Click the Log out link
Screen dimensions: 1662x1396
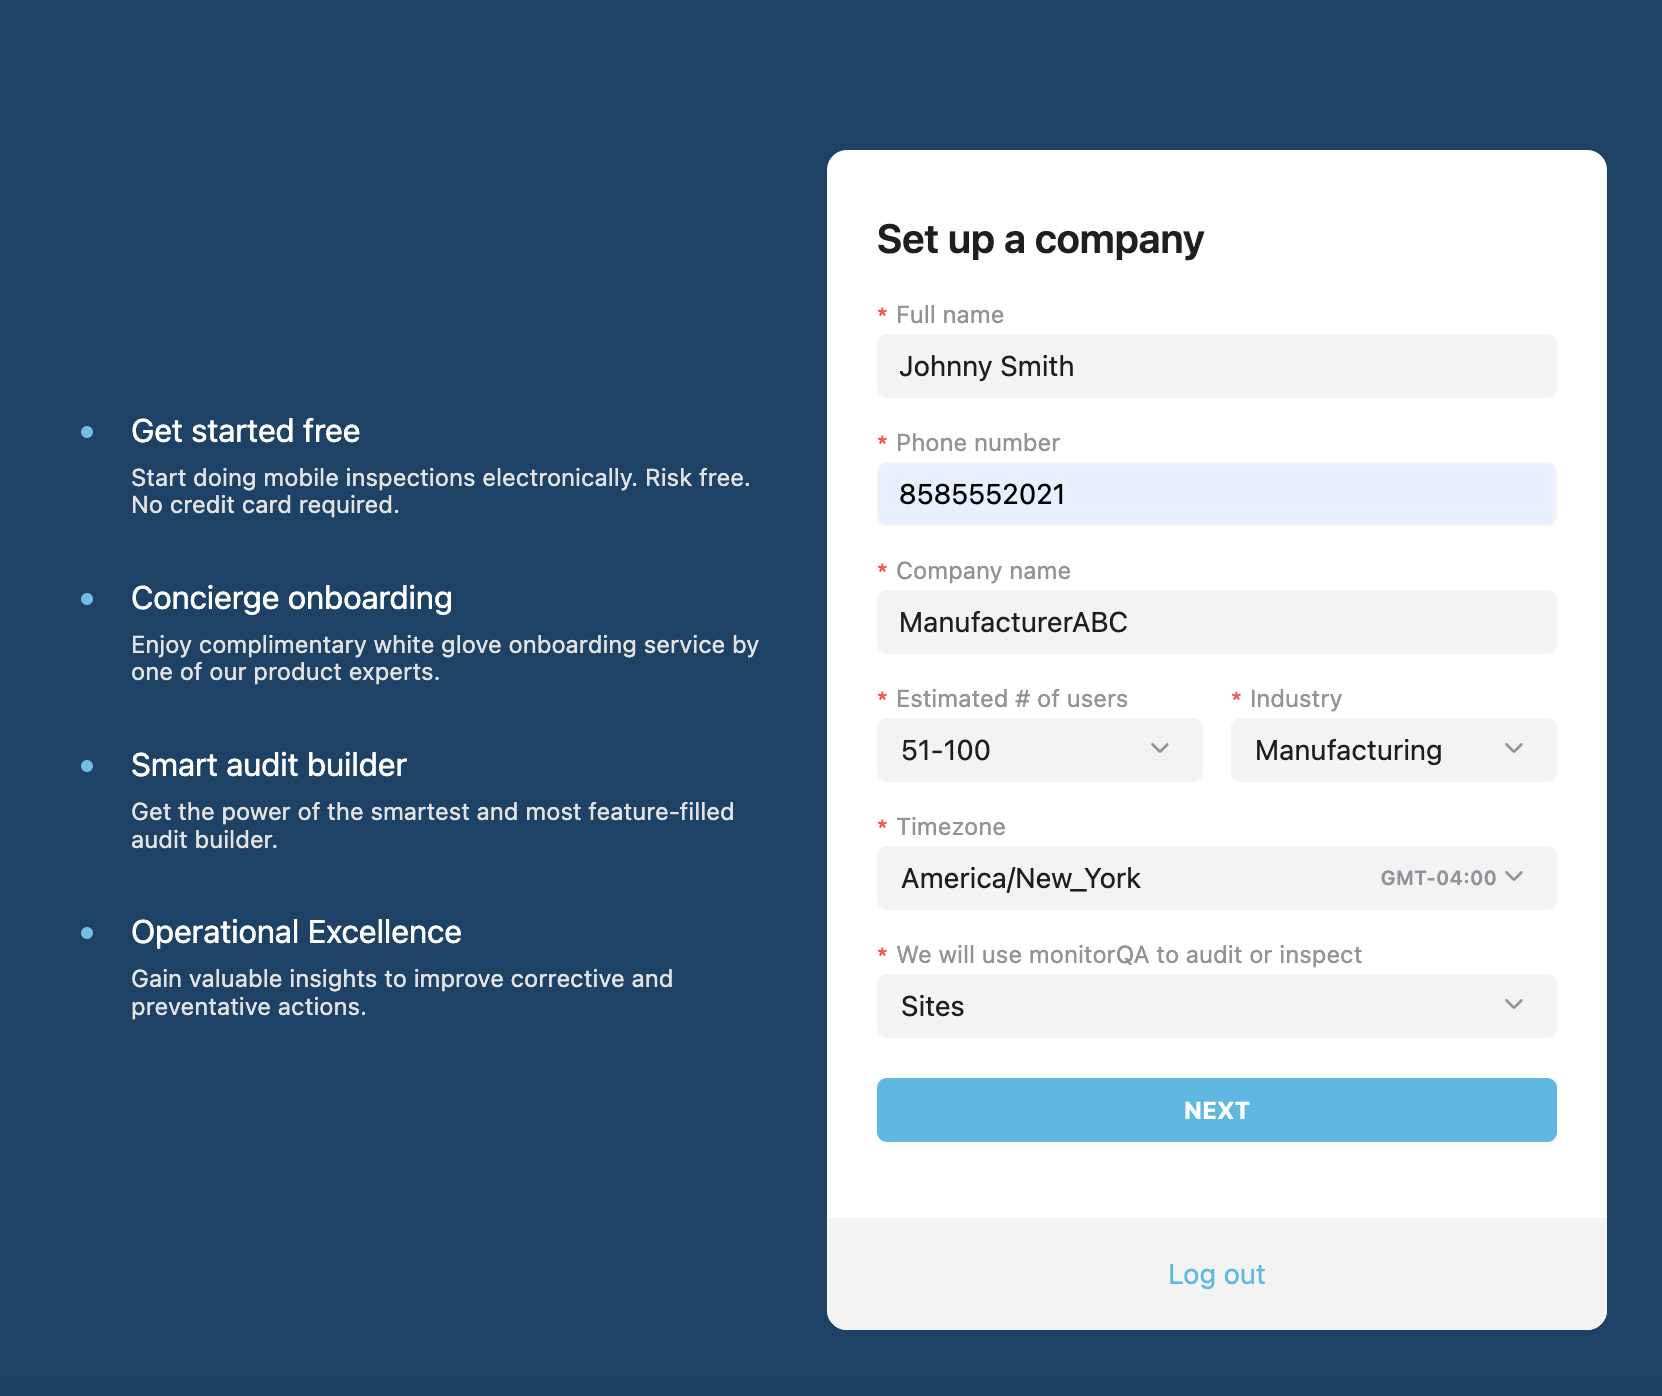click(x=1217, y=1275)
